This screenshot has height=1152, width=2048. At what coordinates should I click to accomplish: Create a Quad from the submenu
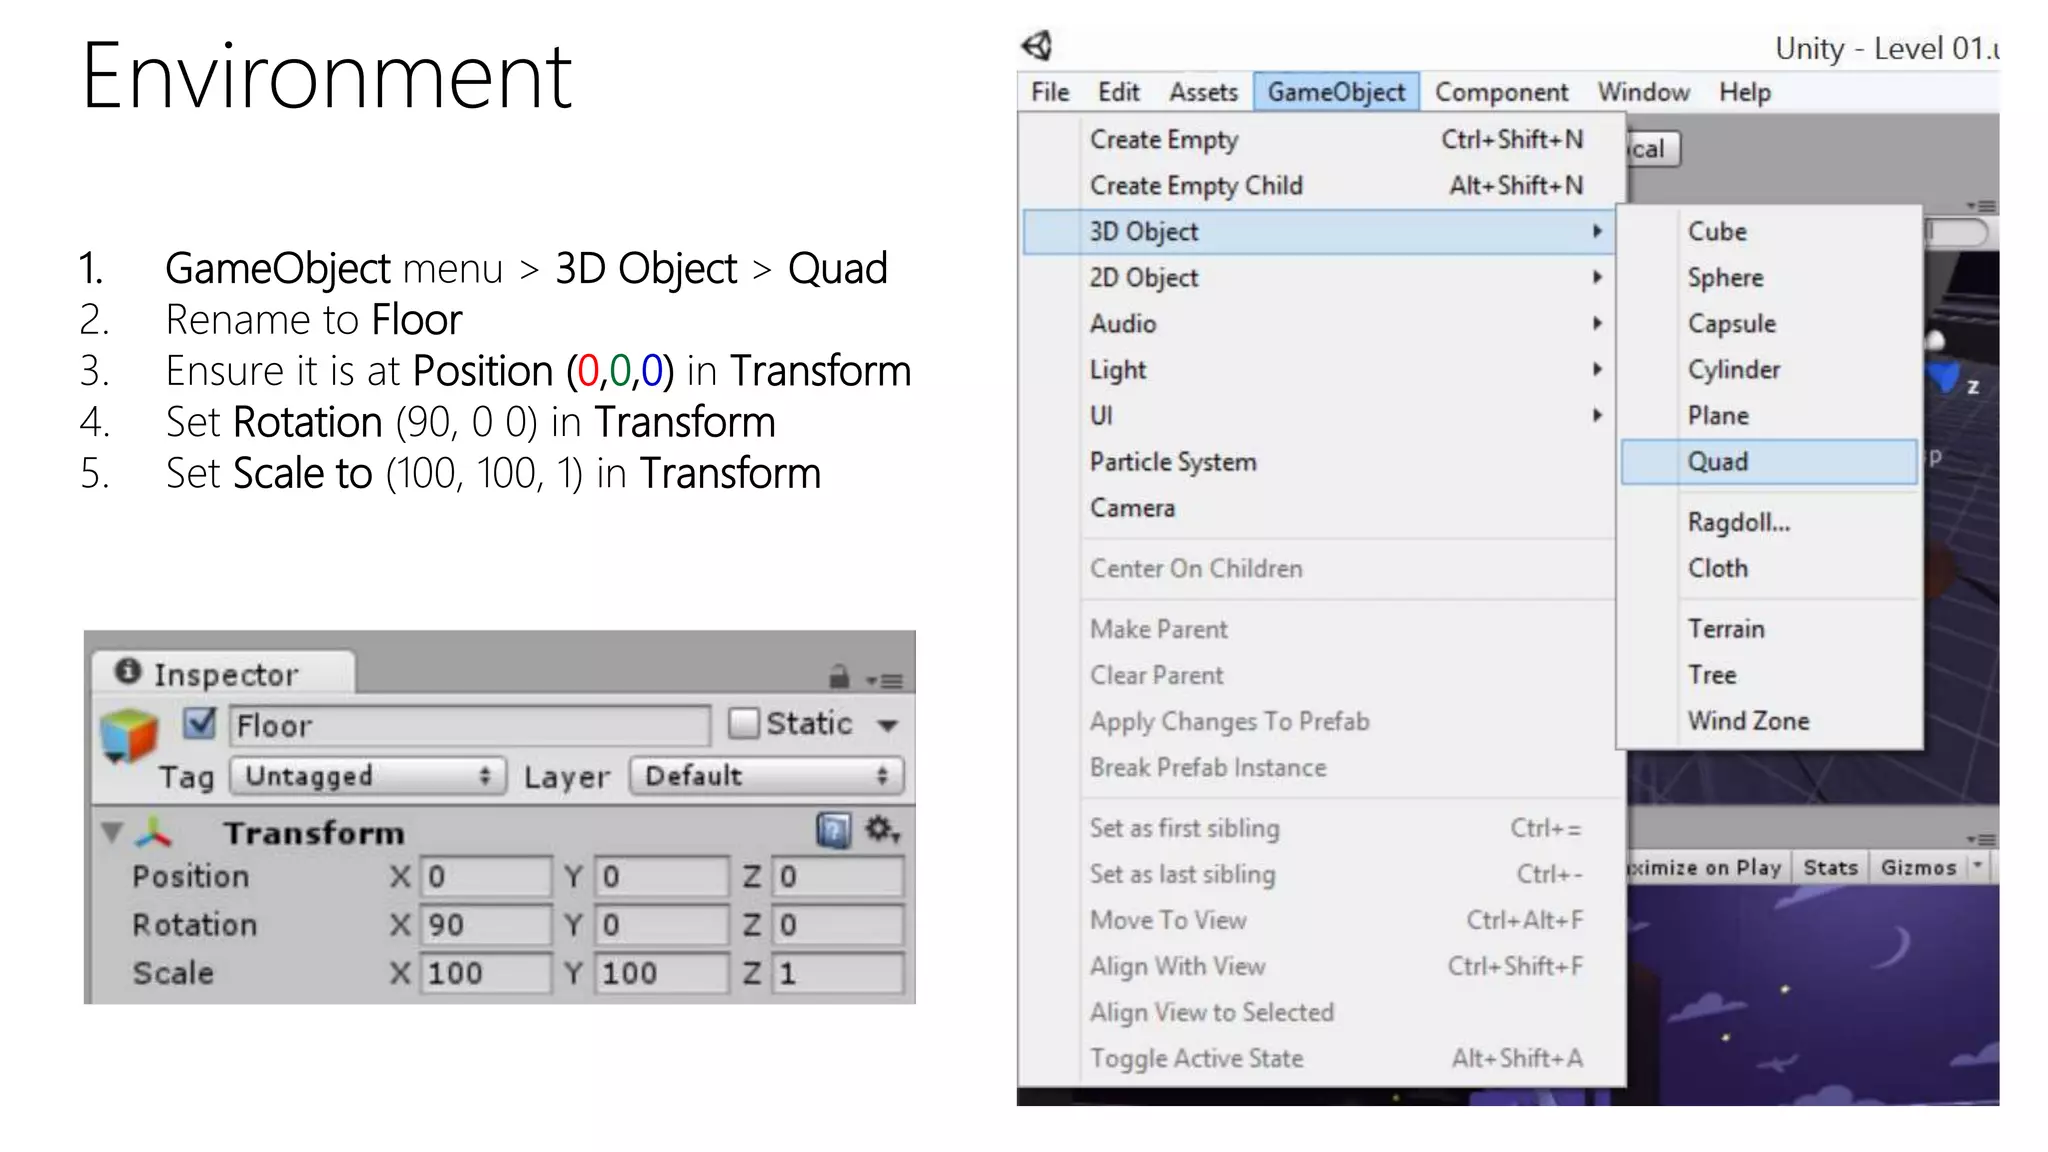click(x=1768, y=462)
